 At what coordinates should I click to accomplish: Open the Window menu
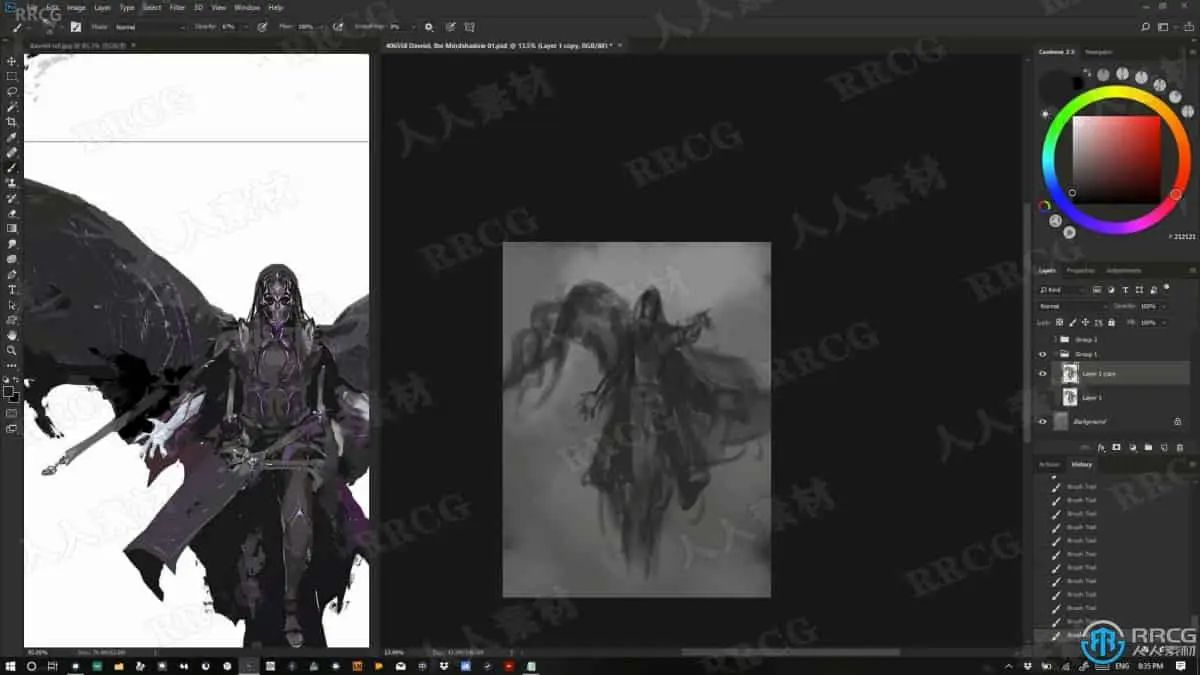pyautogui.click(x=247, y=7)
